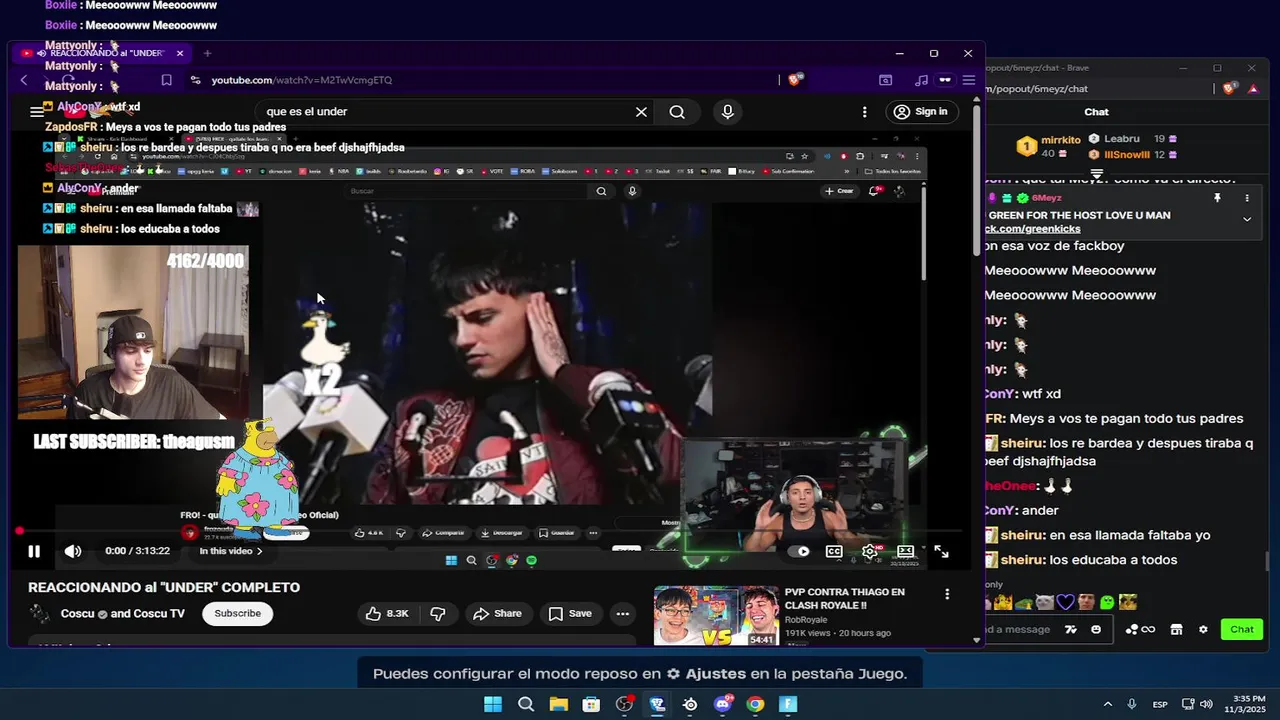Expand the 'In this video' chapters
This screenshot has height=720, width=1280.
231,551
